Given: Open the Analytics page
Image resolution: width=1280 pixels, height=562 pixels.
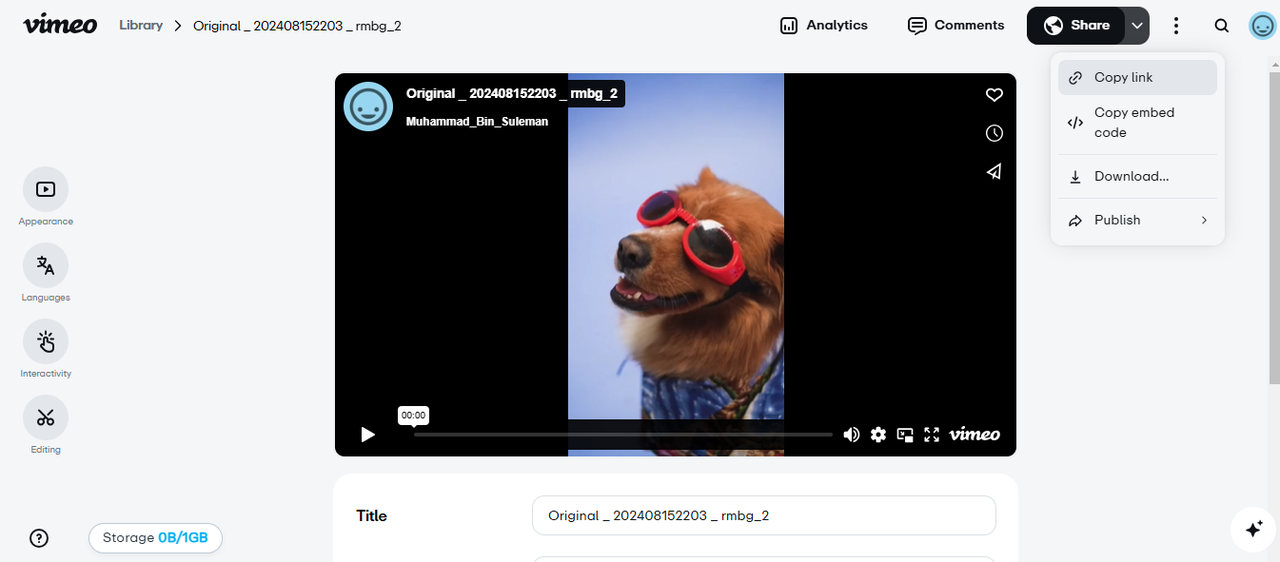Looking at the screenshot, I should (824, 26).
